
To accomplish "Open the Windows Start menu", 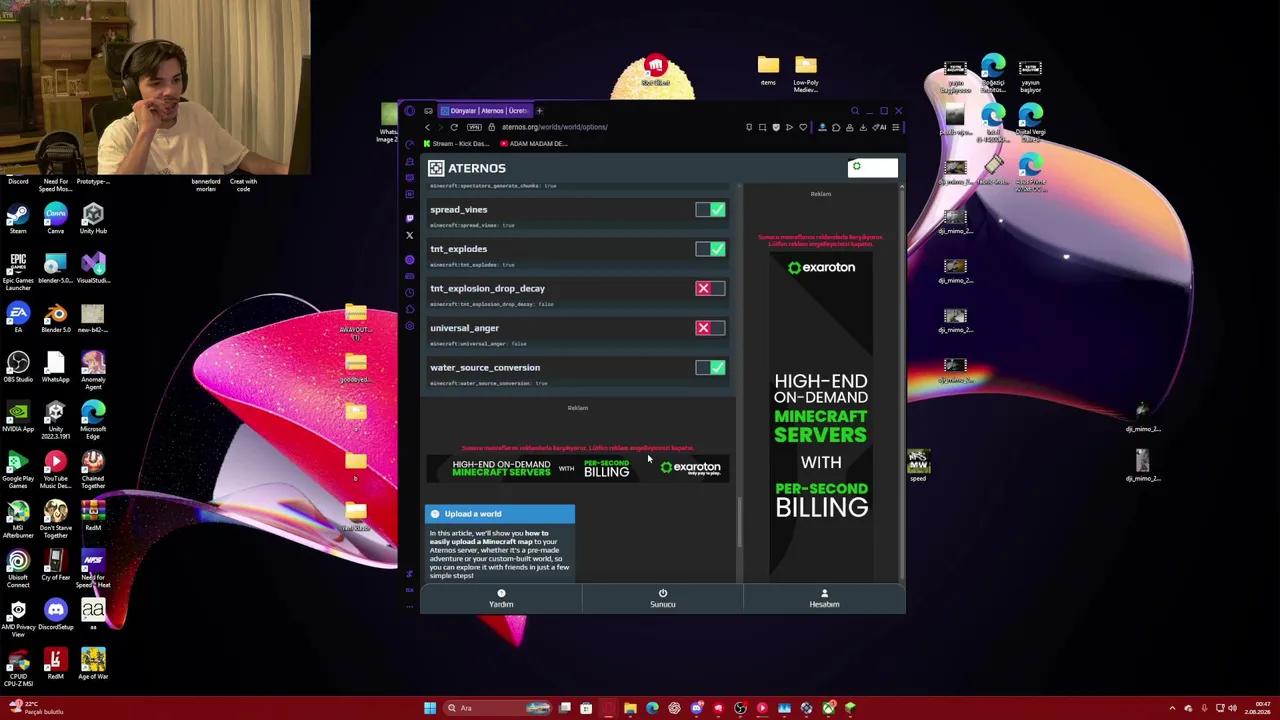I will tap(430, 708).
